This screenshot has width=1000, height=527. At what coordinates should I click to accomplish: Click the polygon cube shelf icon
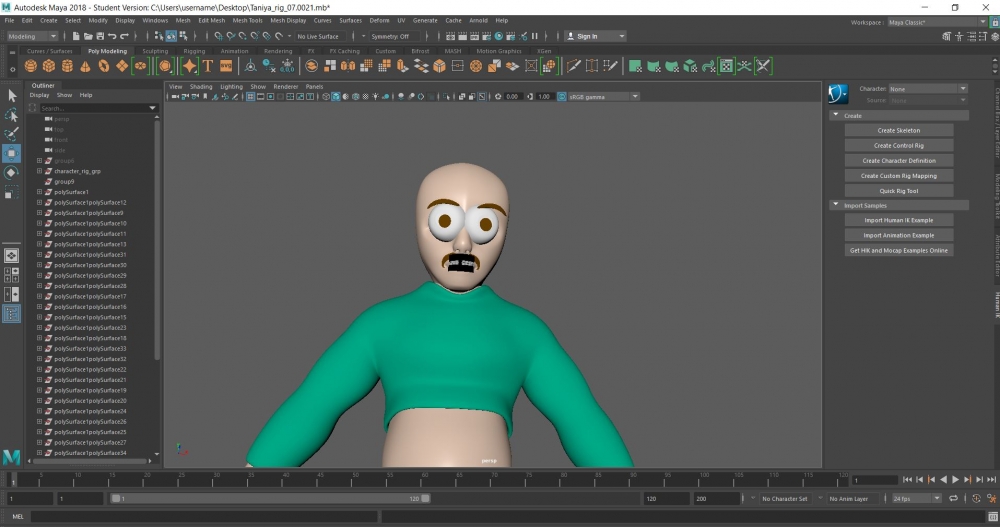click(x=49, y=66)
